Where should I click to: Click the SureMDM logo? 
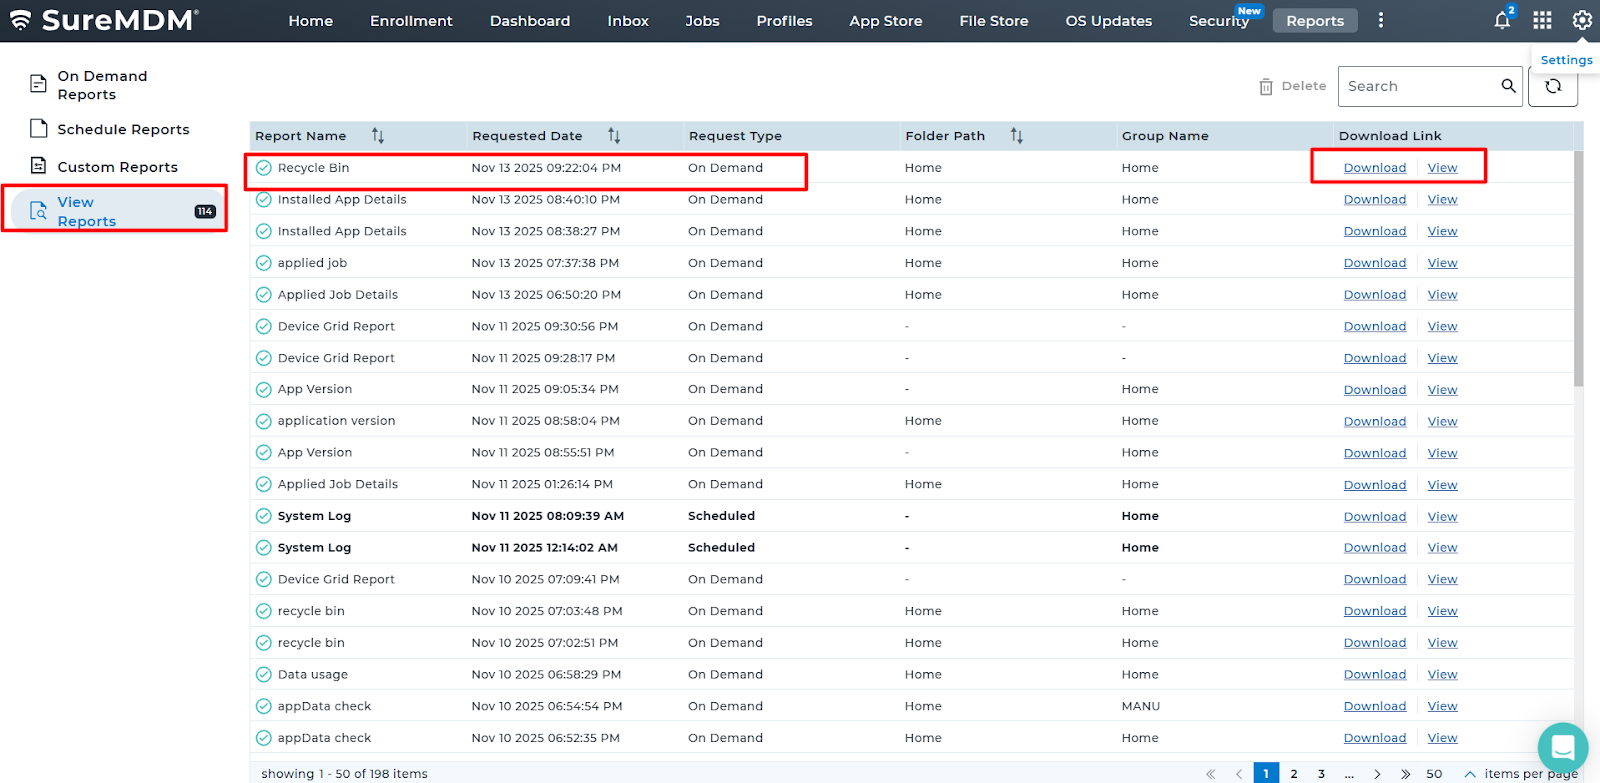[x=105, y=21]
